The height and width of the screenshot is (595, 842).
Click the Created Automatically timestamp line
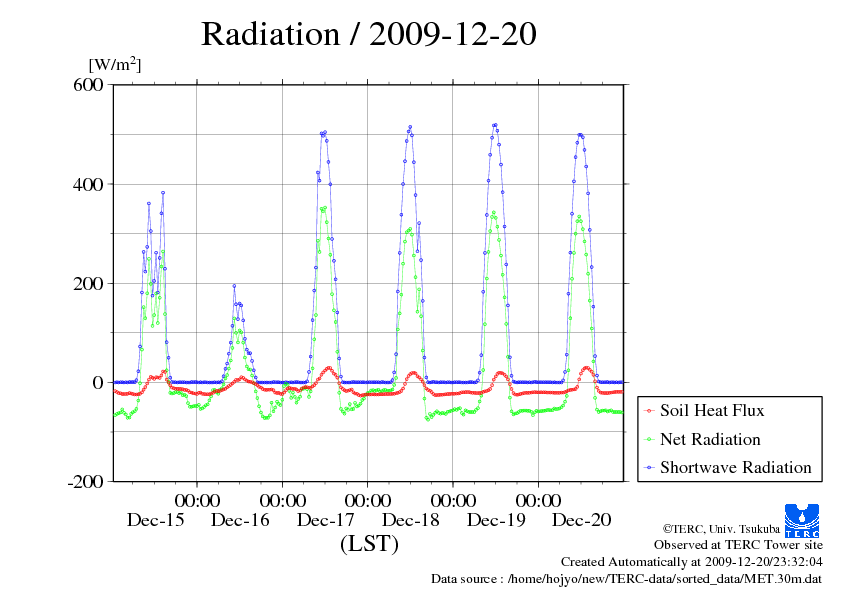[692, 562]
